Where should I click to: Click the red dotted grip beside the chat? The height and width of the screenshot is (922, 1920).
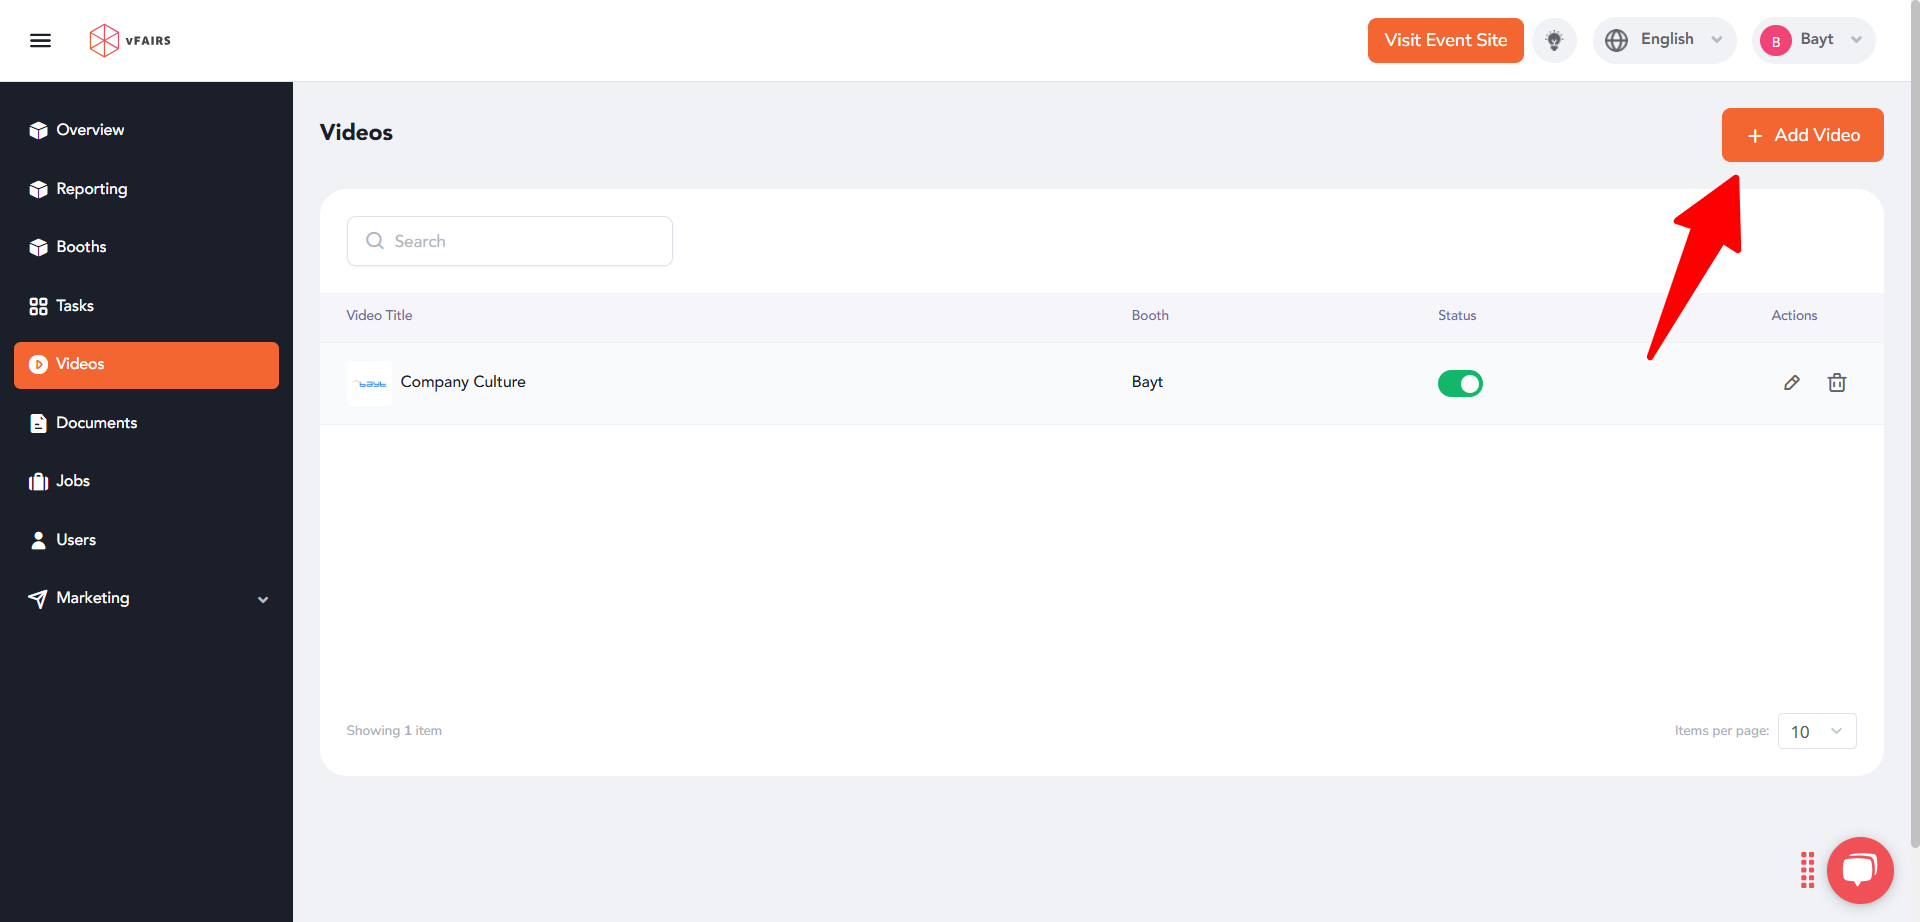[1807, 870]
